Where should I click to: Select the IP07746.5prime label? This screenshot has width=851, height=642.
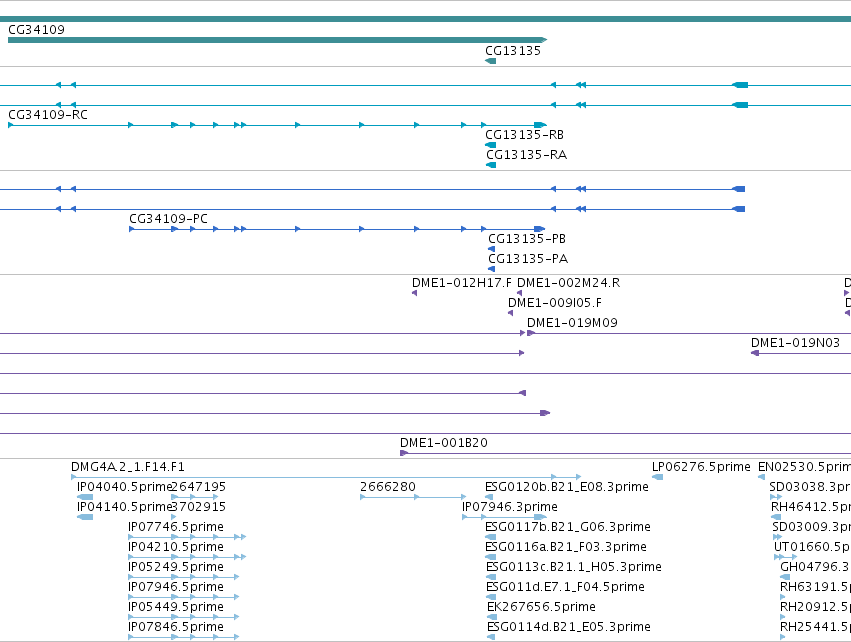pyautogui.click(x=176, y=527)
